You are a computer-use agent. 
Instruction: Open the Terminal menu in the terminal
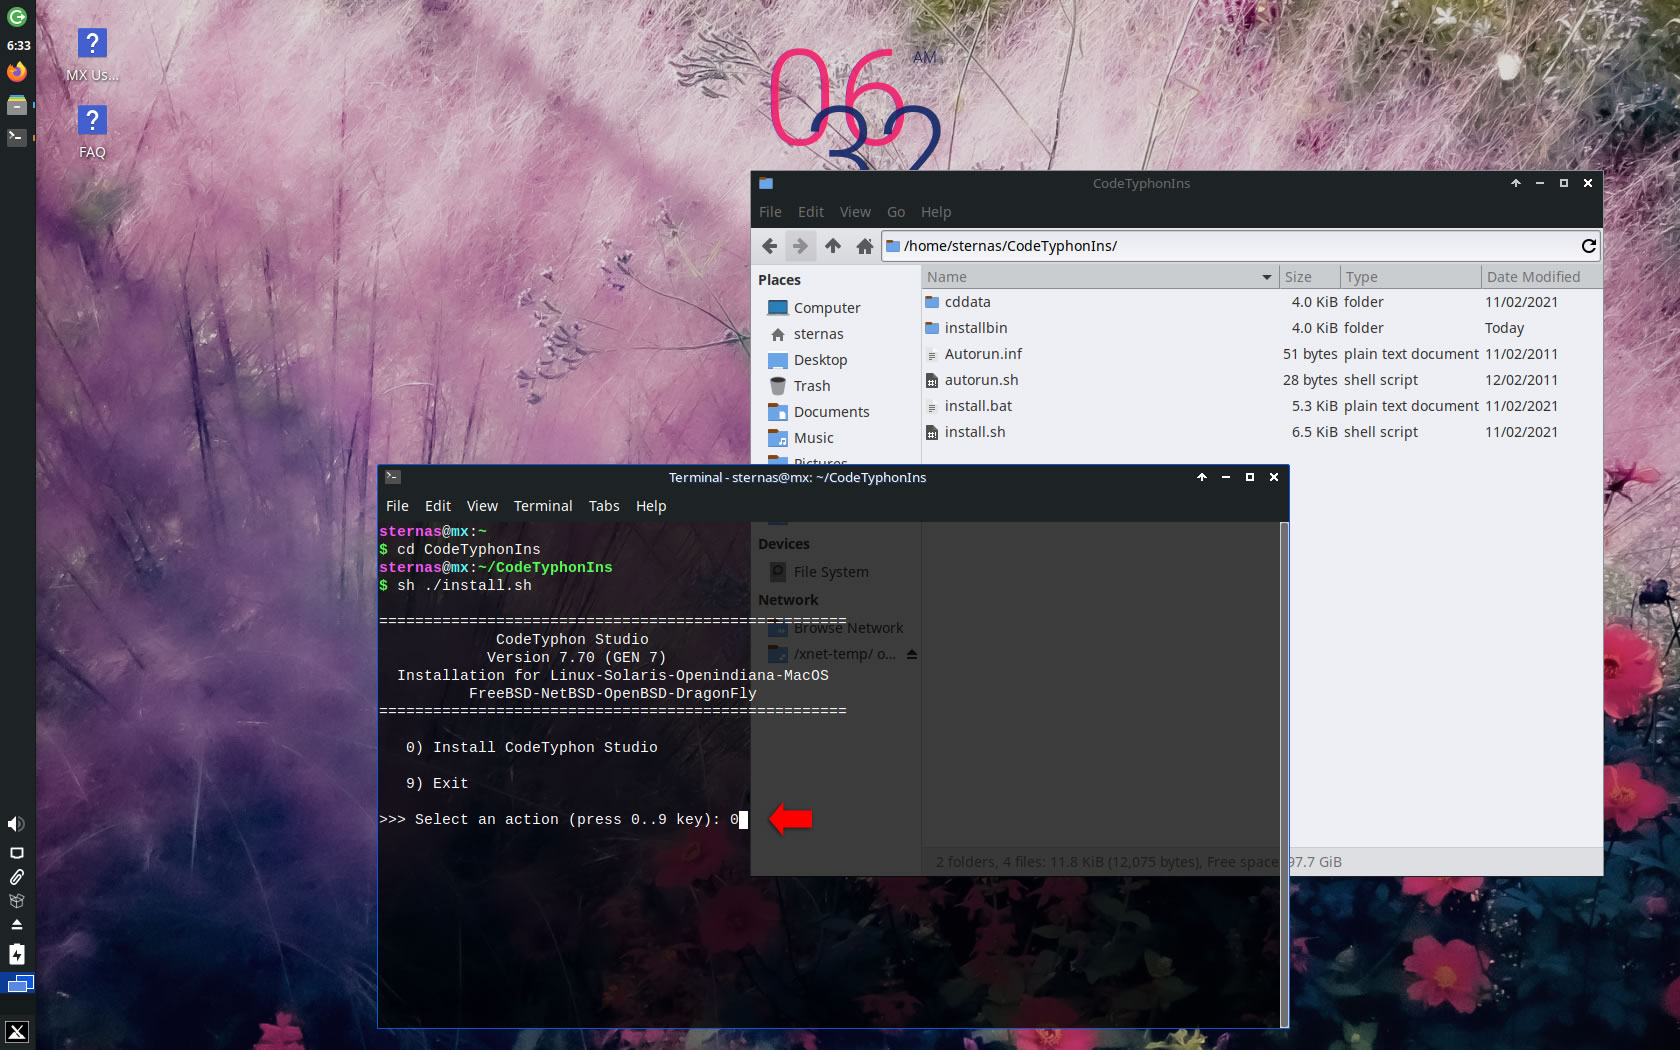tap(543, 506)
